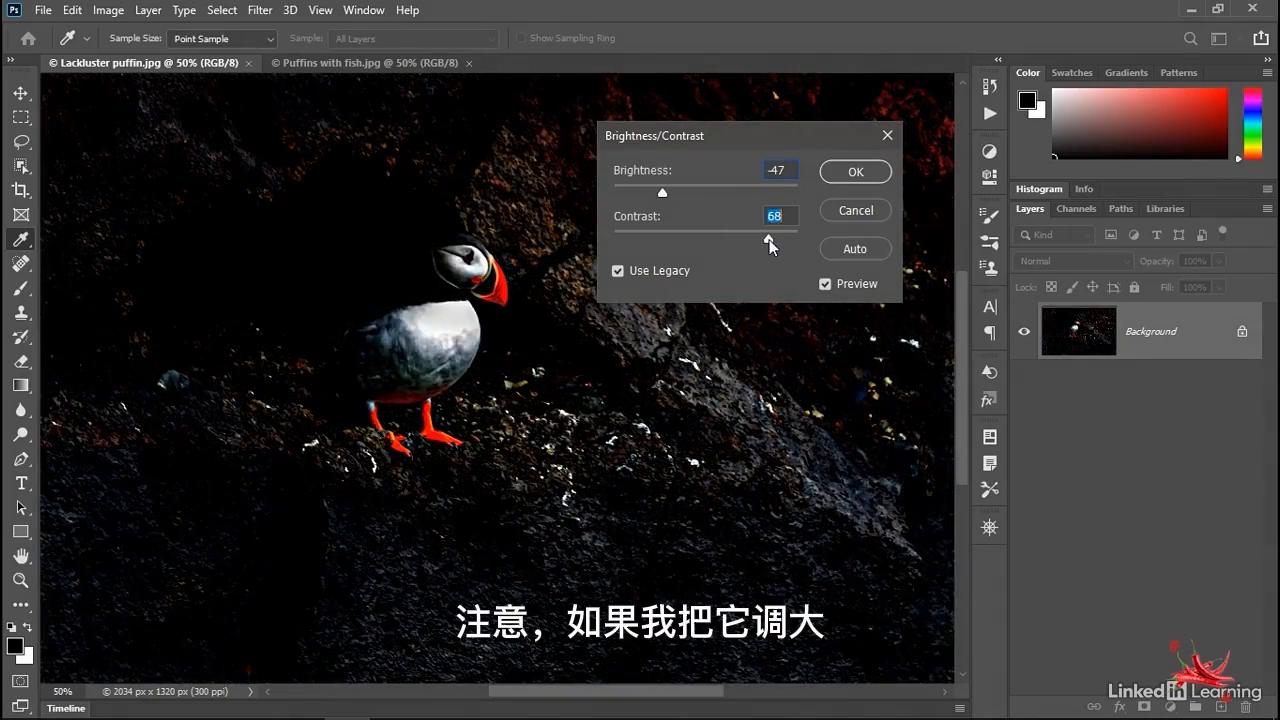Click the Auto button
This screenshot has height=720, width=1280.
click(x=855, y=248)
